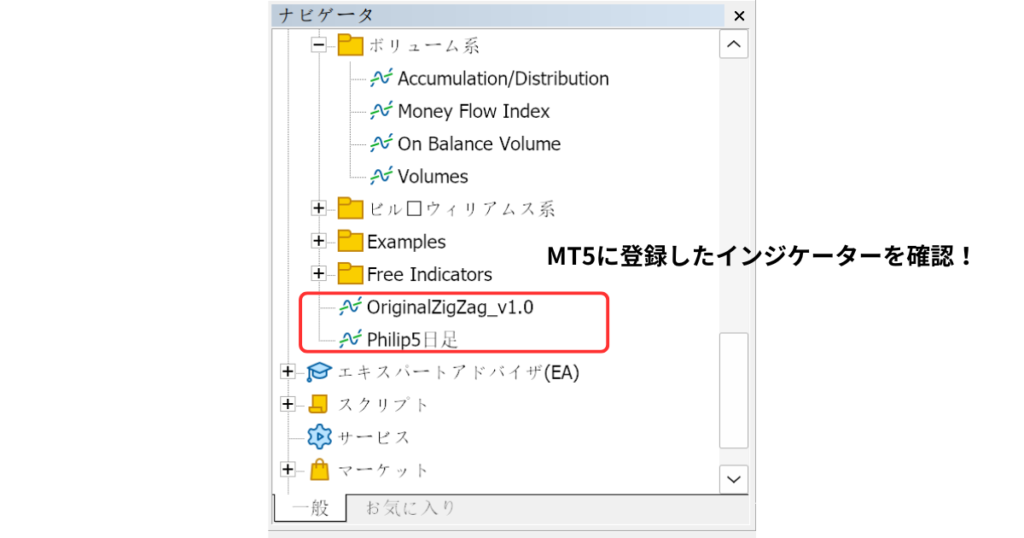Image resolution: width=1024 pixels, height=538 pixels.
Task: Click the Expert Advisor graduation cap icon
Action: click(319, 372)
